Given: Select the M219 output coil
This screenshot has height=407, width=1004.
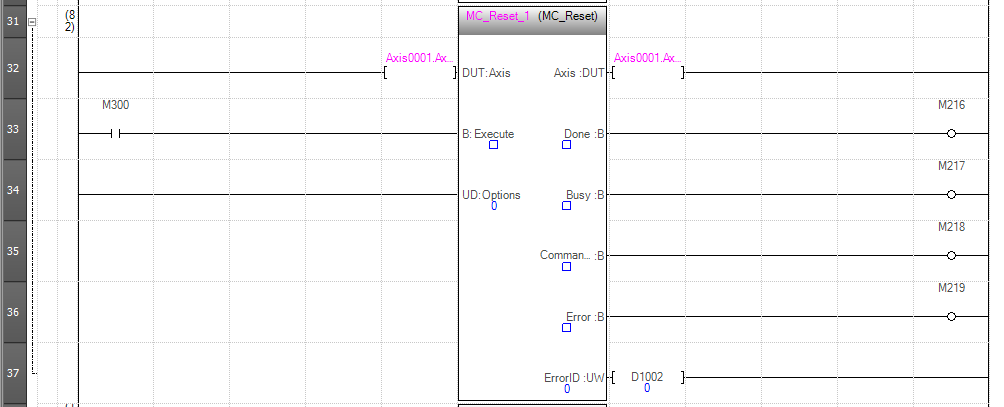Looking at the screenshot, I should coord(951,316).
